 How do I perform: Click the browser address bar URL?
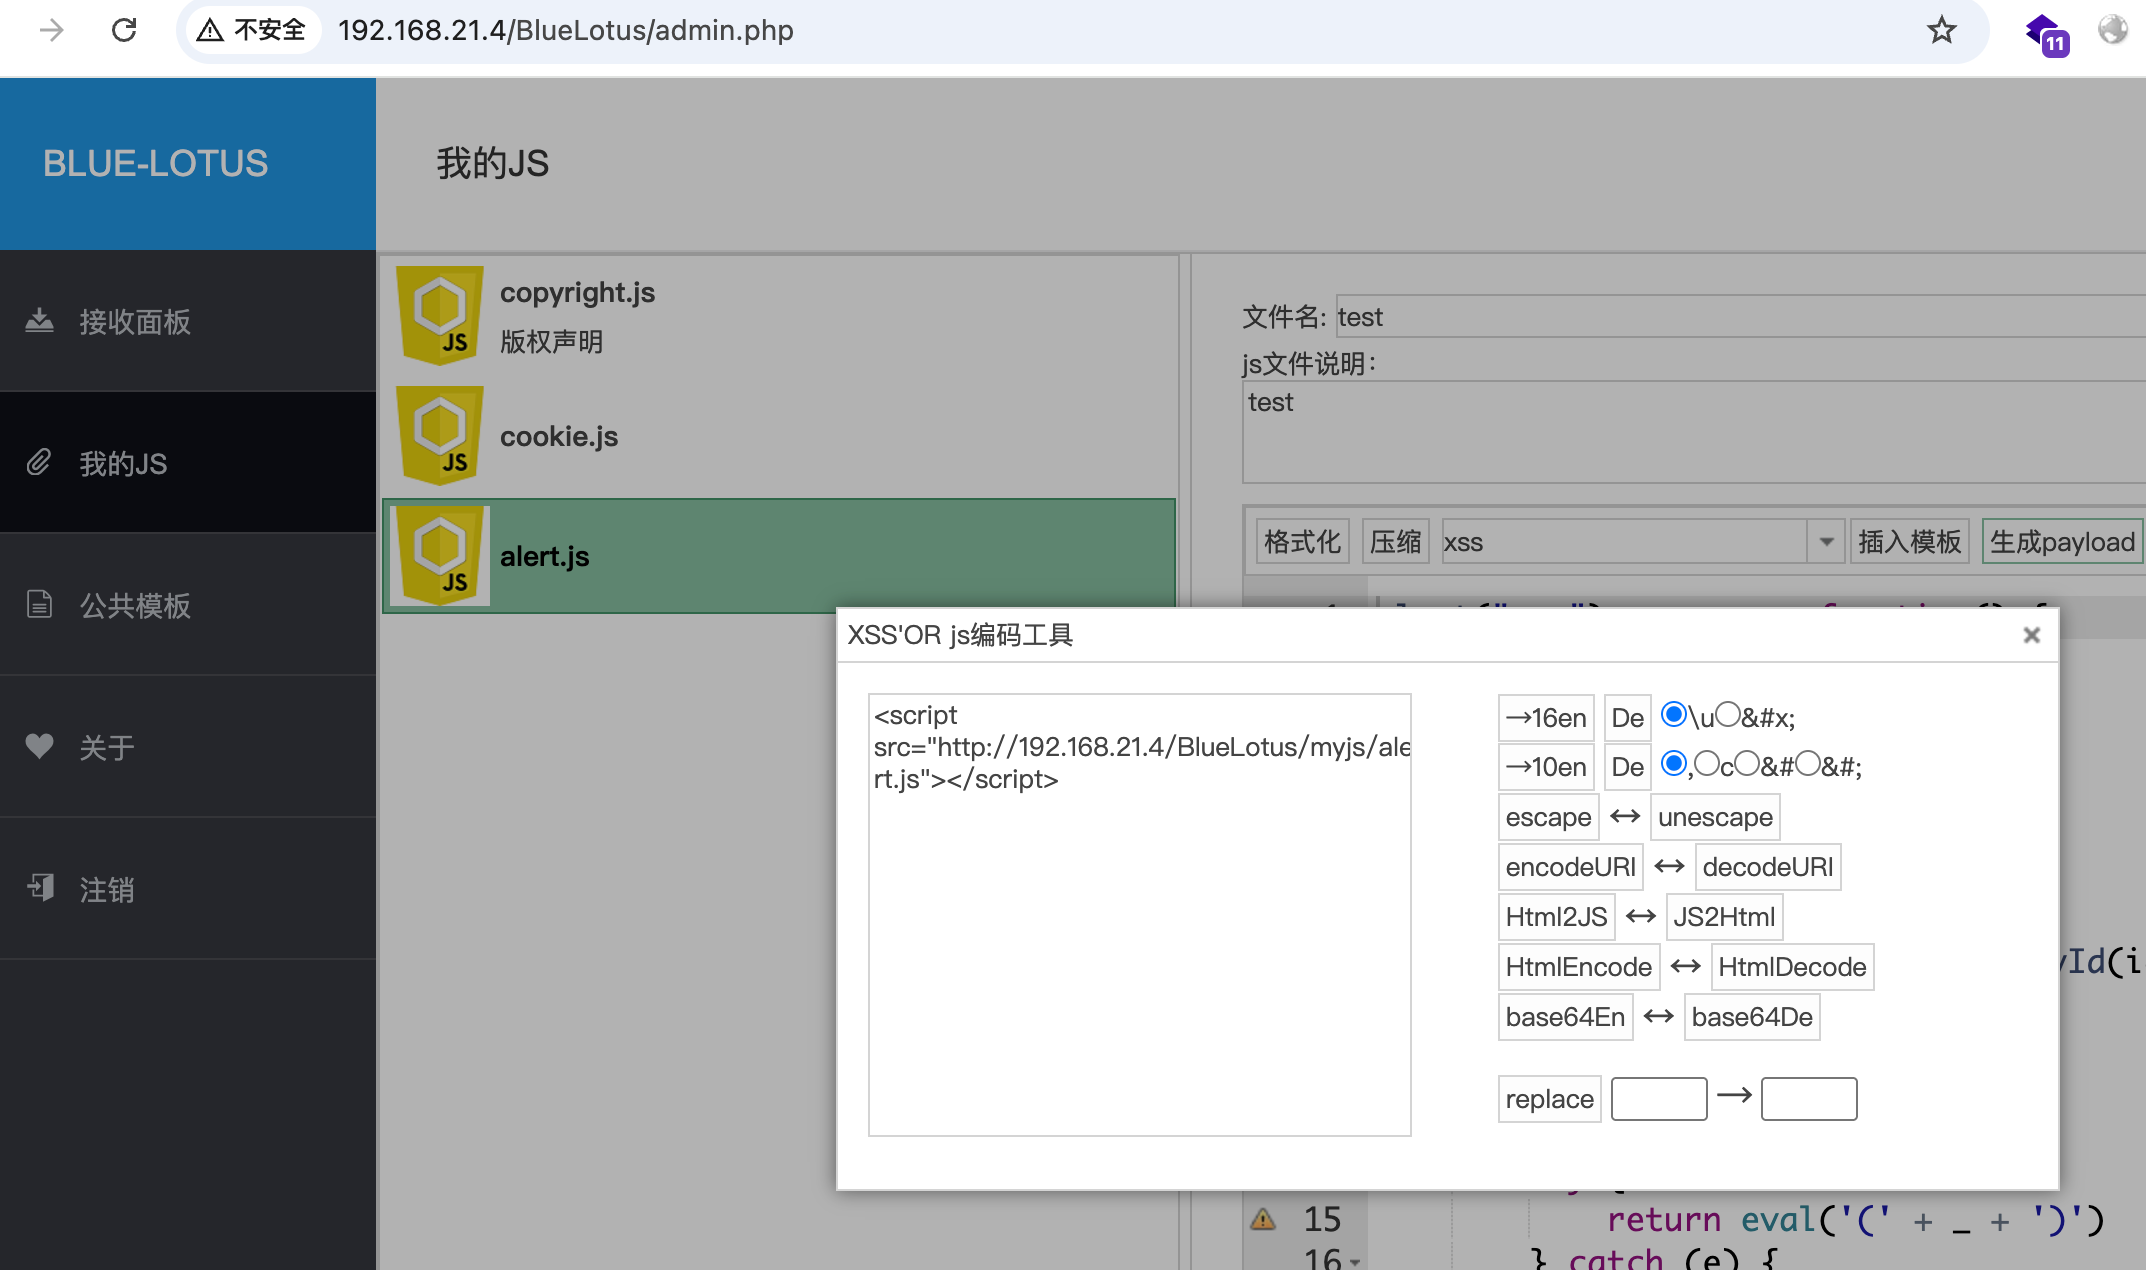tap(565, 30)
